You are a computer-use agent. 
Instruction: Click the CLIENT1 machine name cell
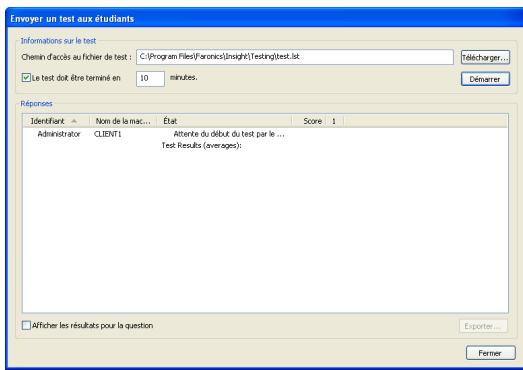(107, 134)
